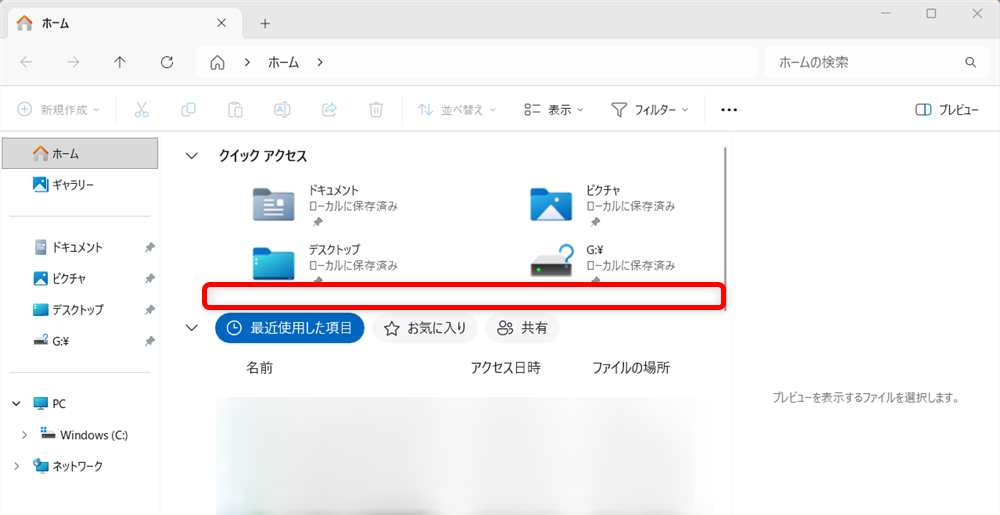Sort by アクセス日時 column header
The width and height of the screenshot is (1000, 515).
pyautogui.click(x=506, y=368)
